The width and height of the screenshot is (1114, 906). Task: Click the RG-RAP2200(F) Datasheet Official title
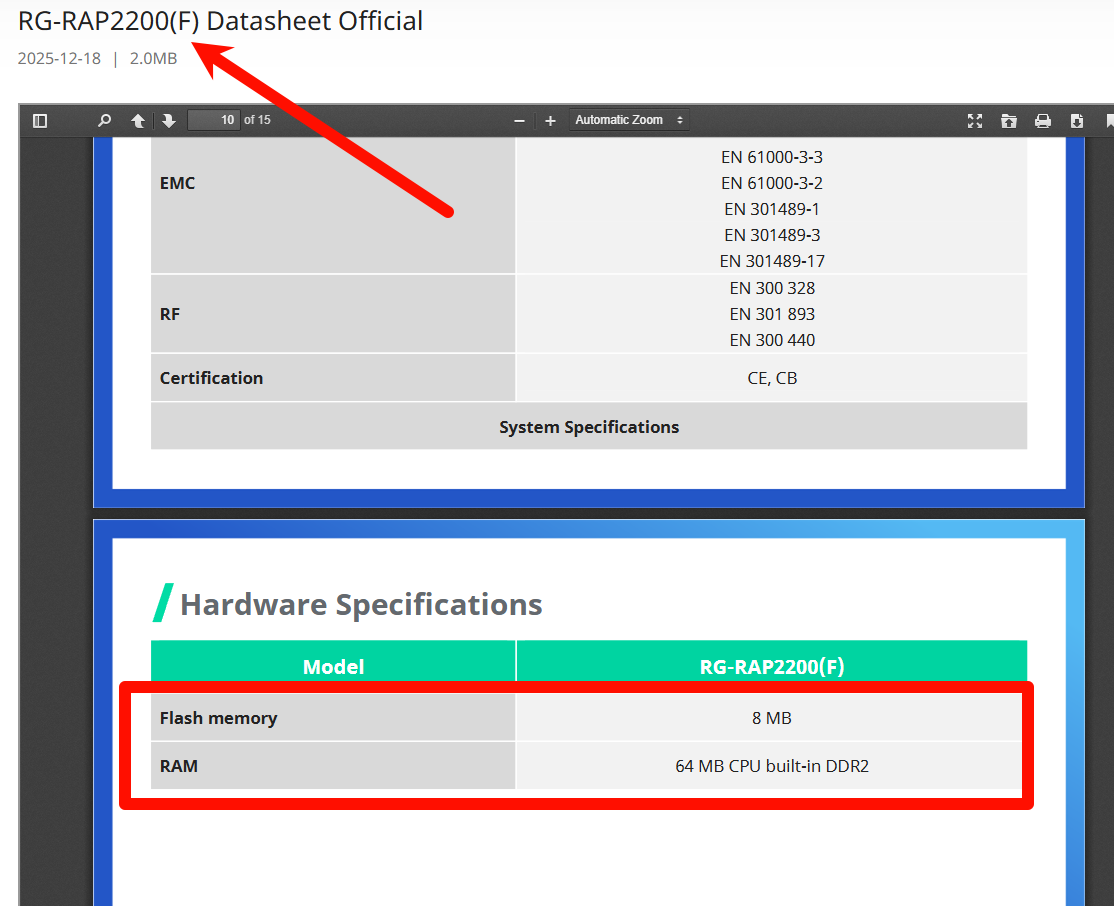coord(220,21)
